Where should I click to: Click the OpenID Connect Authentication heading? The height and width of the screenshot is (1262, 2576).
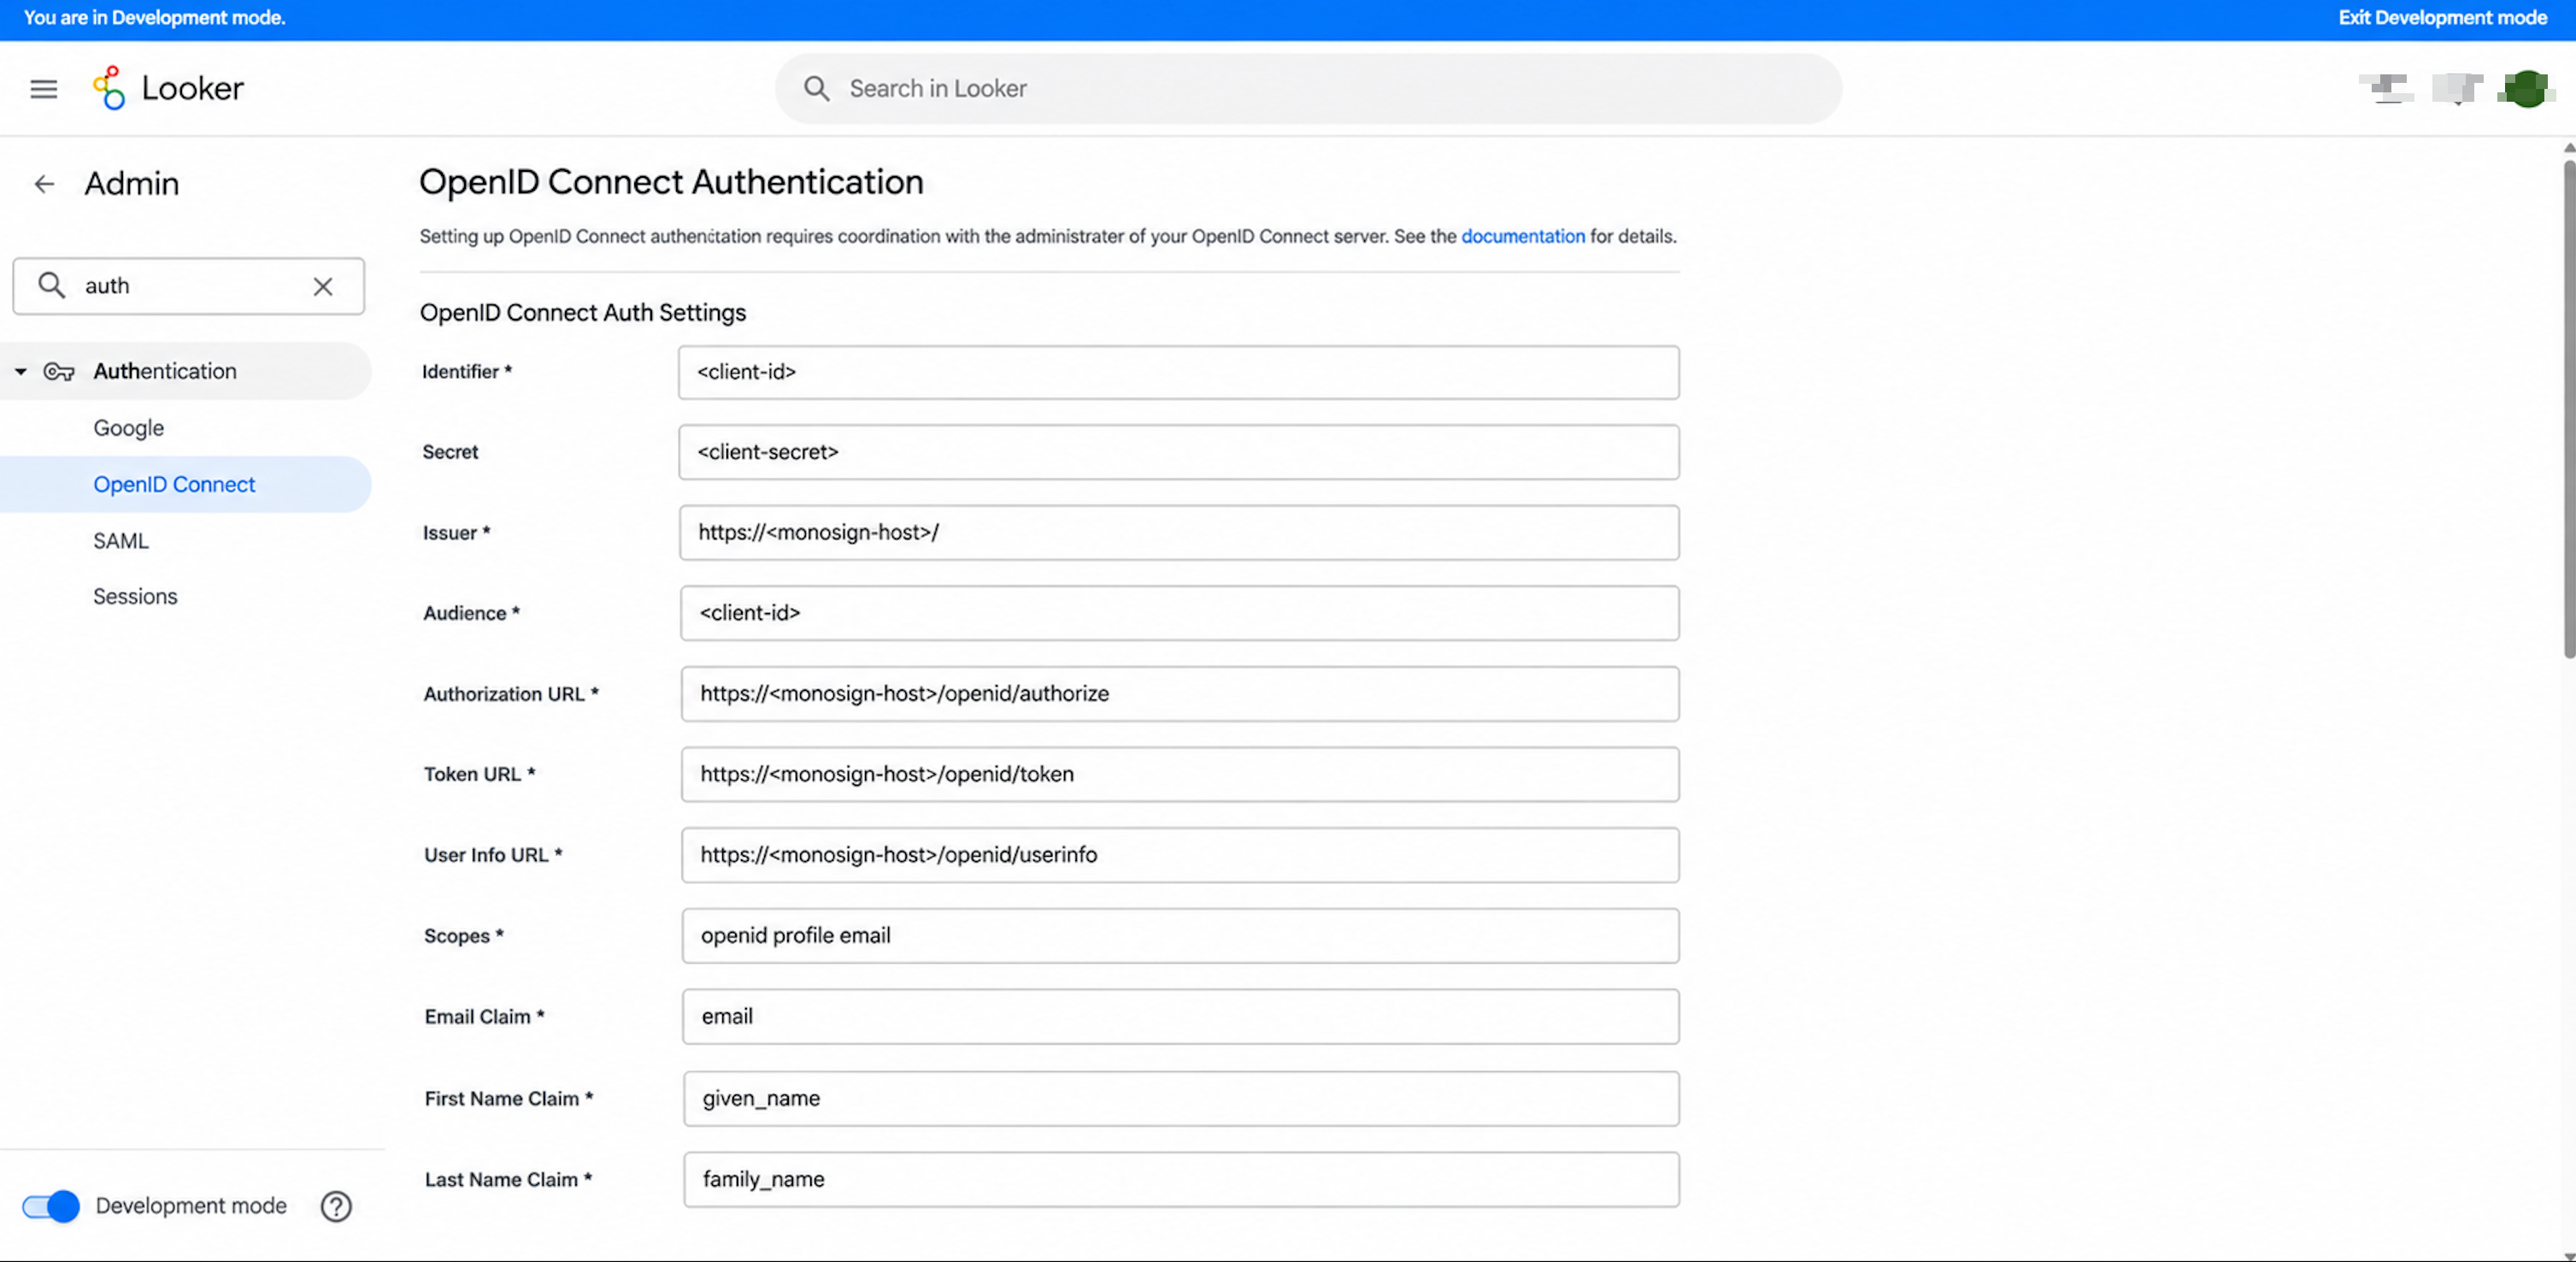671,183
